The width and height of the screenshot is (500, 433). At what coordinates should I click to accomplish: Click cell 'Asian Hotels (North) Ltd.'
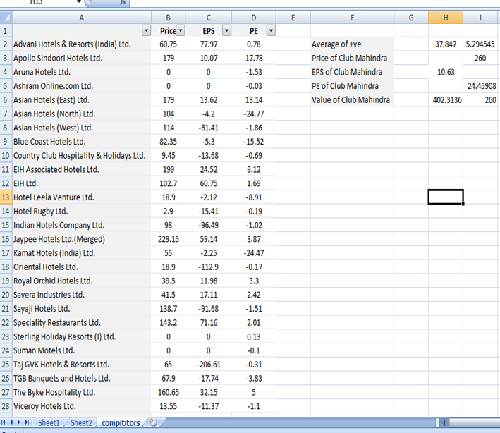click(x=82, y=114)
